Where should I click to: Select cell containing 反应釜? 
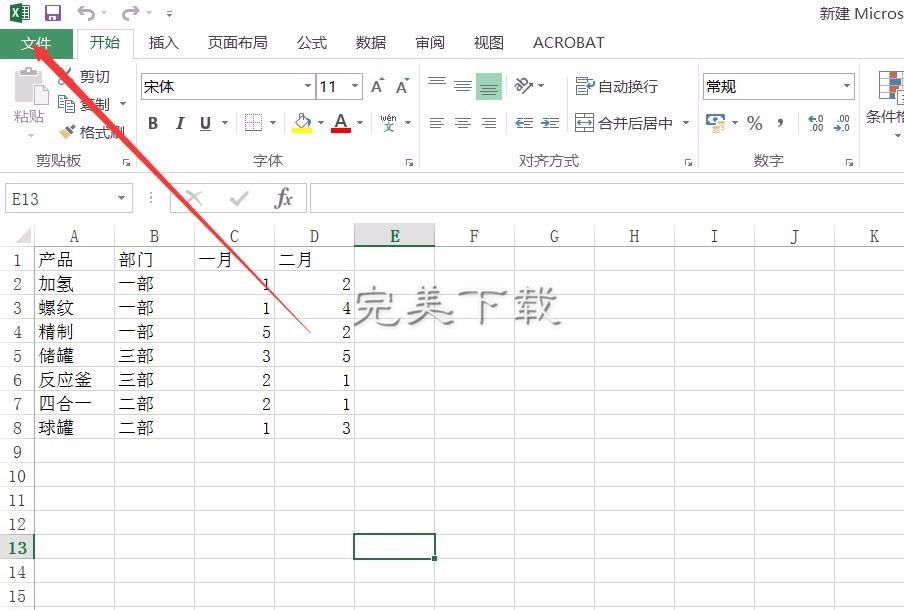tap(74, 379)
